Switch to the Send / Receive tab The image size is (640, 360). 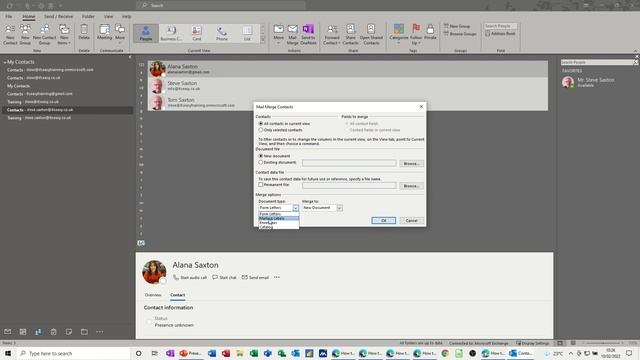click(58, 16)
